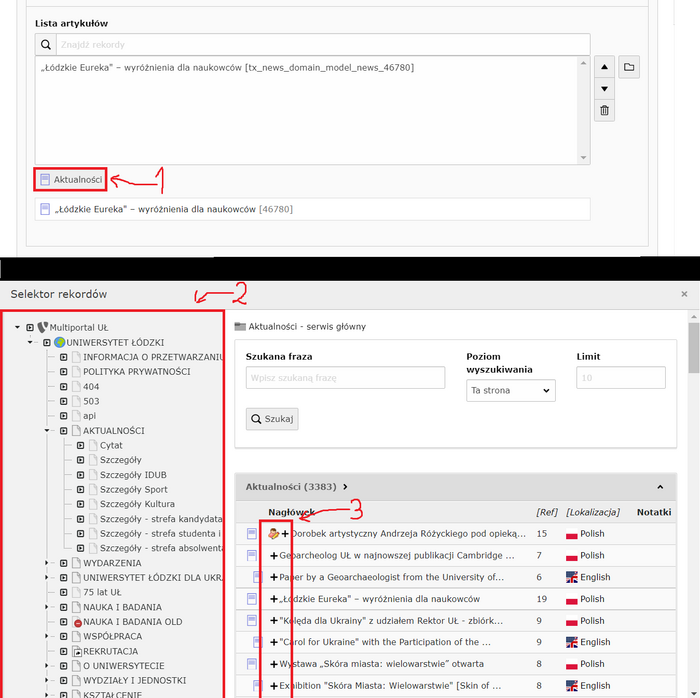Add "Dorobek artystyczny" record via plus icon

[285, 534]
